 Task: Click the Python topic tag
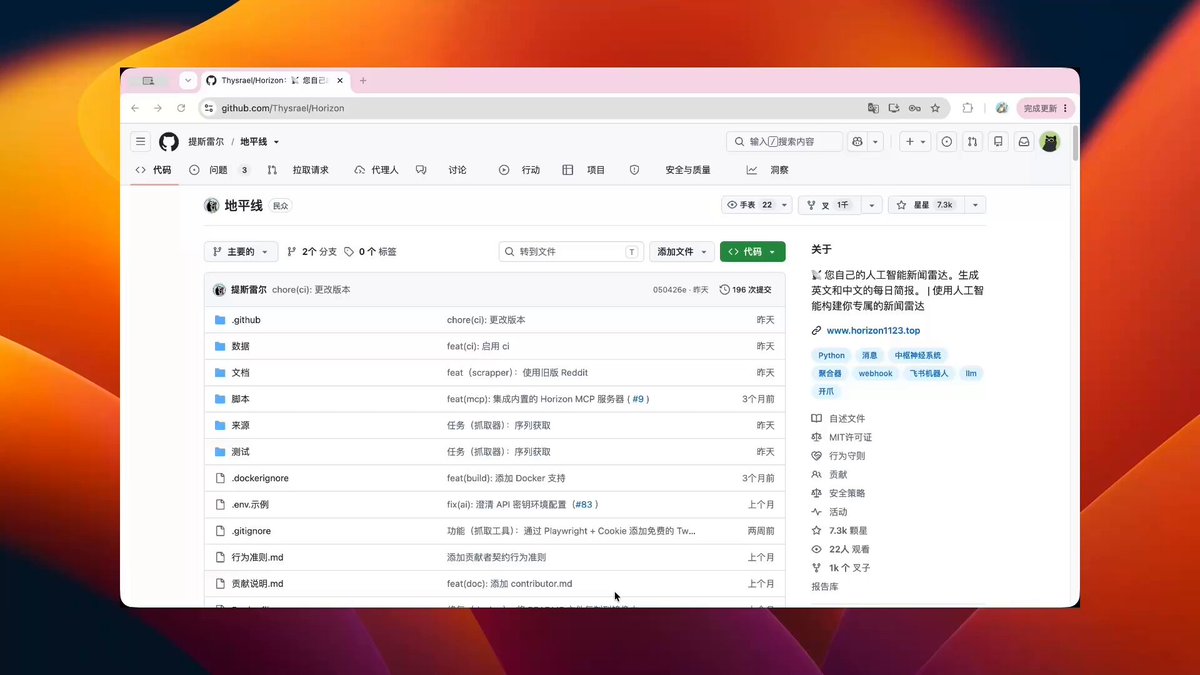coord(831,355)
